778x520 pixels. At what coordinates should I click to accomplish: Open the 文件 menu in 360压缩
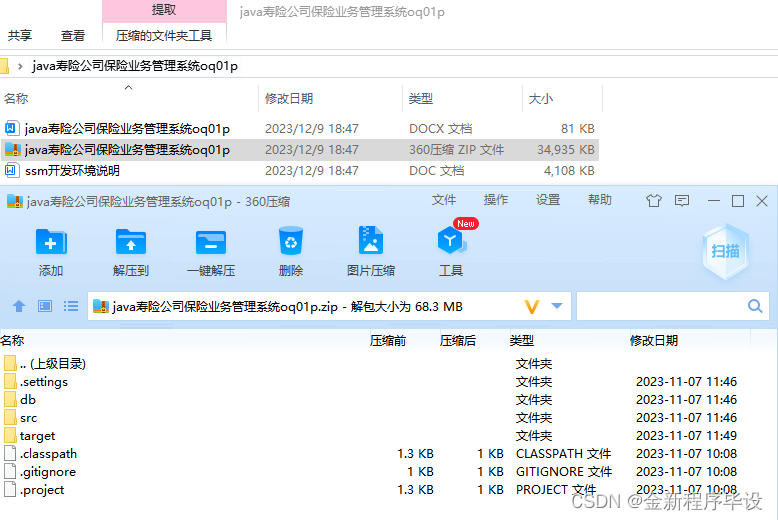coord(444,200)
